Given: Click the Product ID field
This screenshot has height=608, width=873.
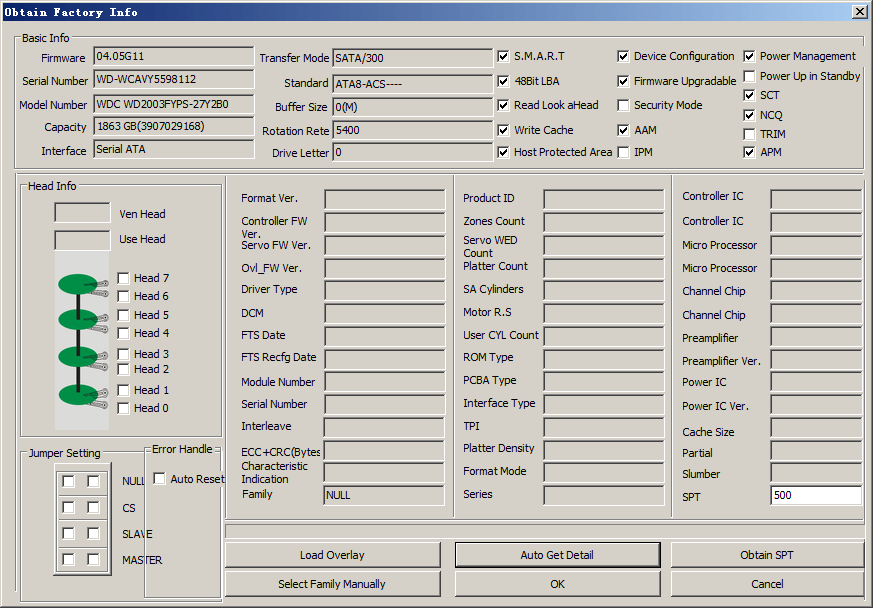Looking at the screenshot, I should [x=604, y=199].
